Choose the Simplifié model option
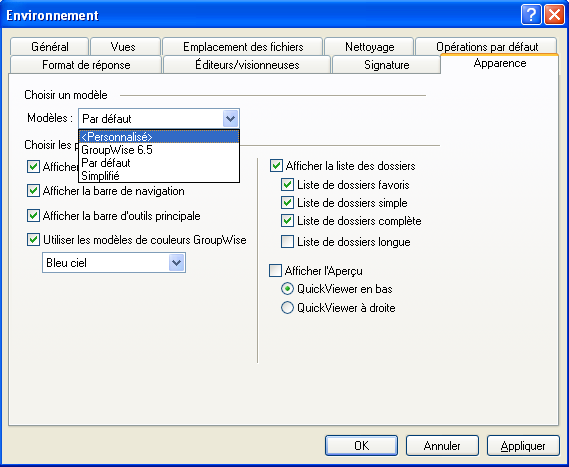 click(159, 176)
